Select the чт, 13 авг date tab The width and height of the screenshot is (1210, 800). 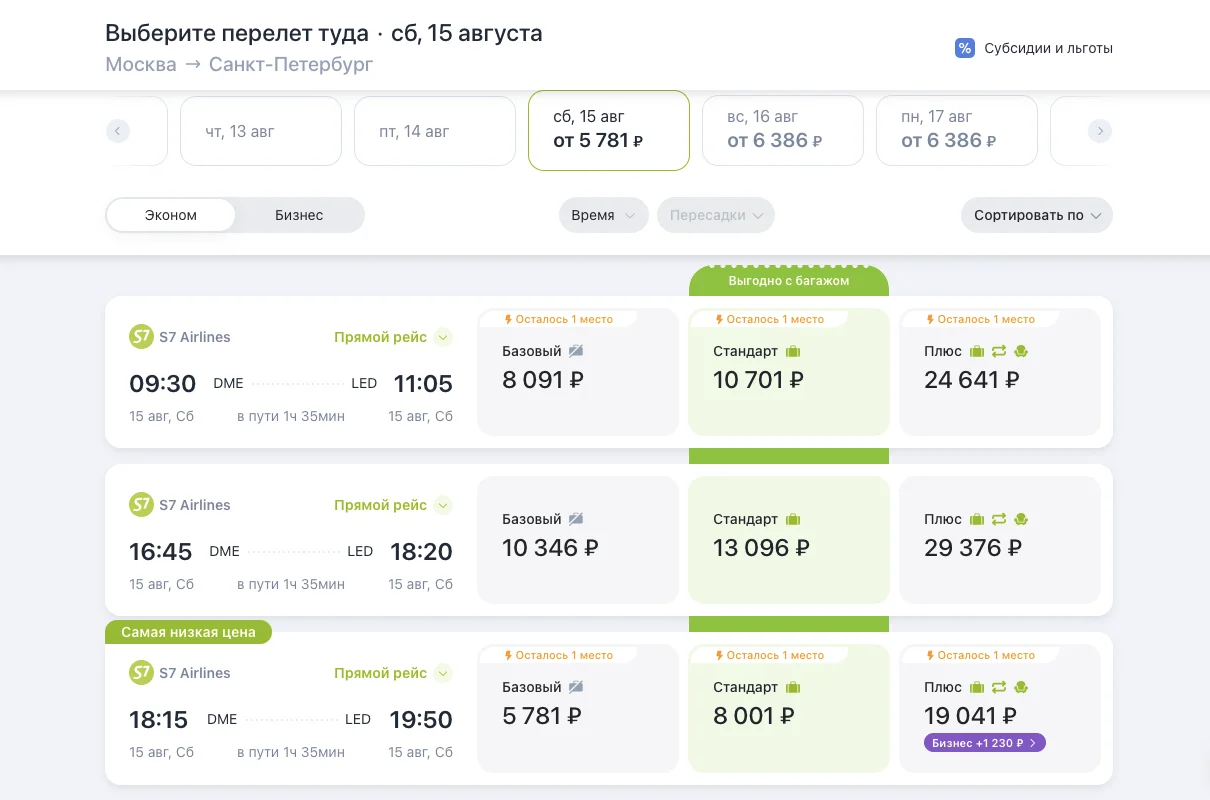point(261,131)
